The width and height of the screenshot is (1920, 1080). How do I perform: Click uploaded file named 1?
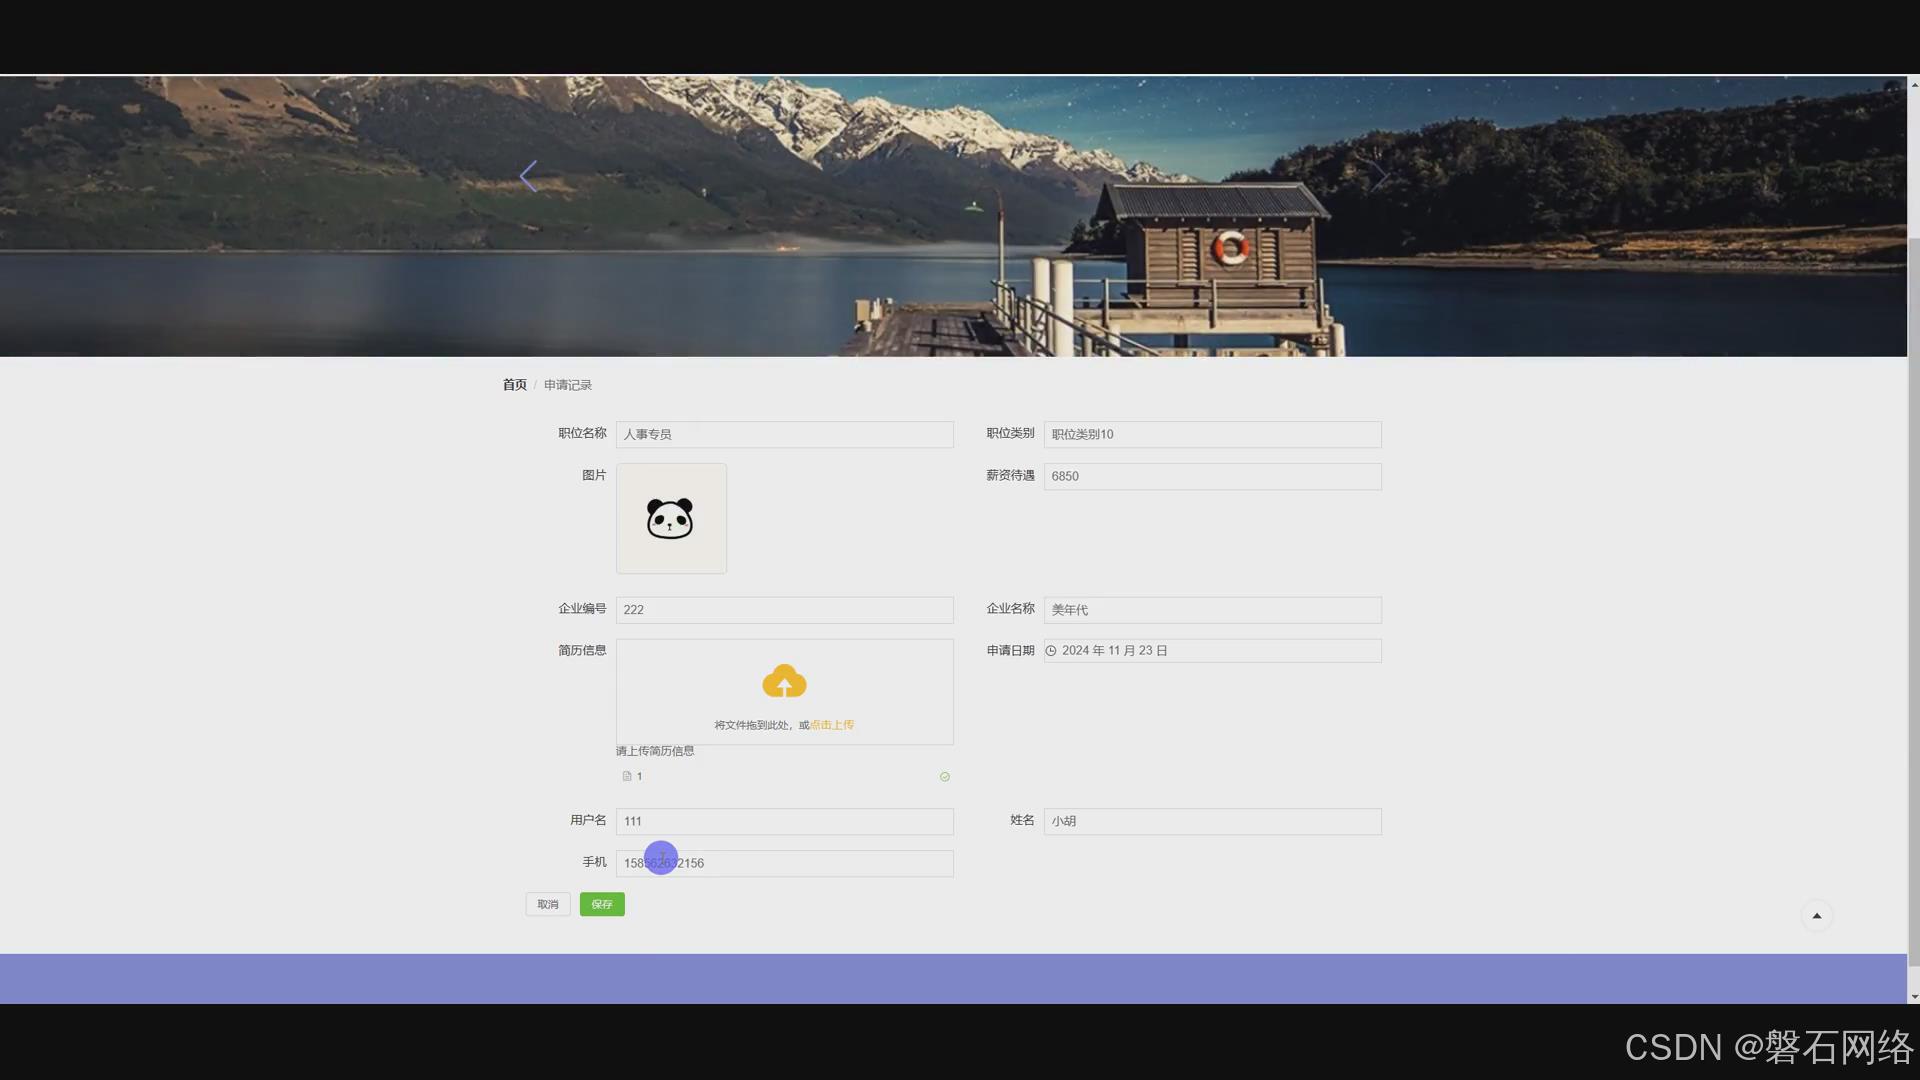(639, 777)
